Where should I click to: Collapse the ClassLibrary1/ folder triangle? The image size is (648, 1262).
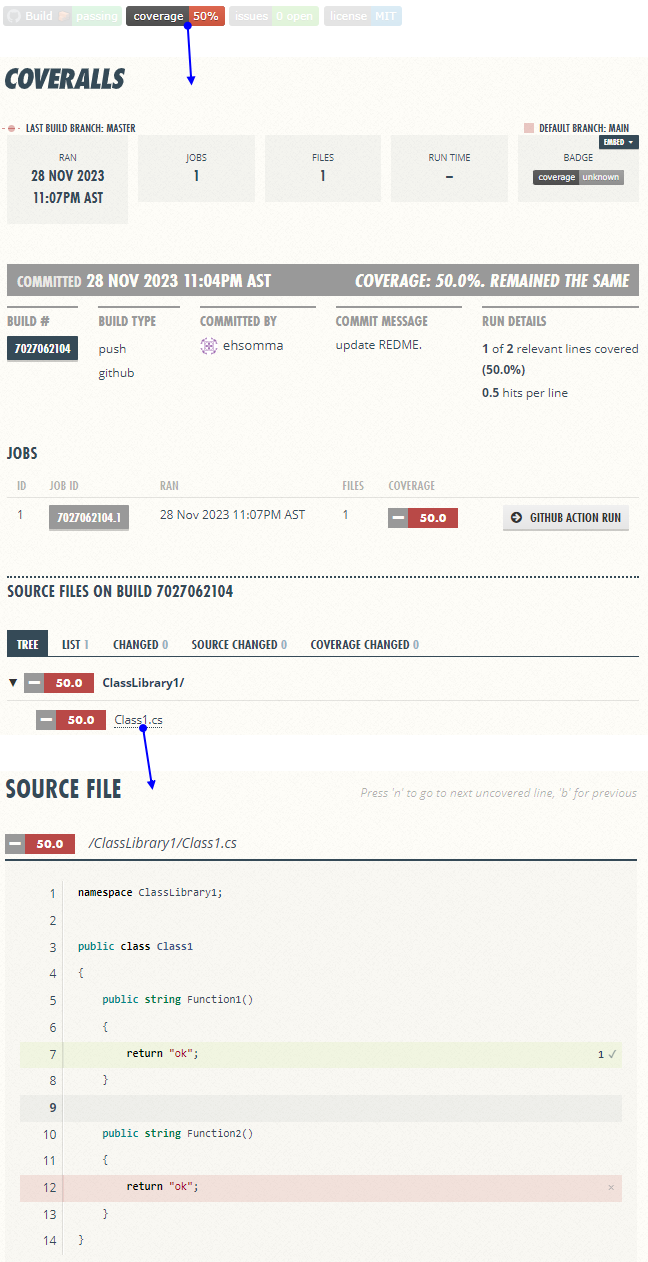pyautogui.click(x=13, y=683)
